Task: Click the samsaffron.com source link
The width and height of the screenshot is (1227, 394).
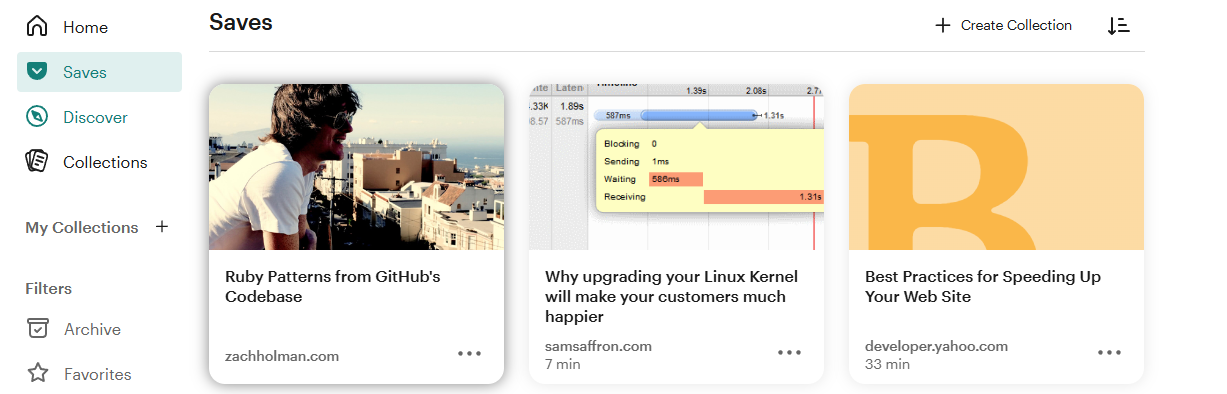Action: pyautogui.click(x=598, y=347)
